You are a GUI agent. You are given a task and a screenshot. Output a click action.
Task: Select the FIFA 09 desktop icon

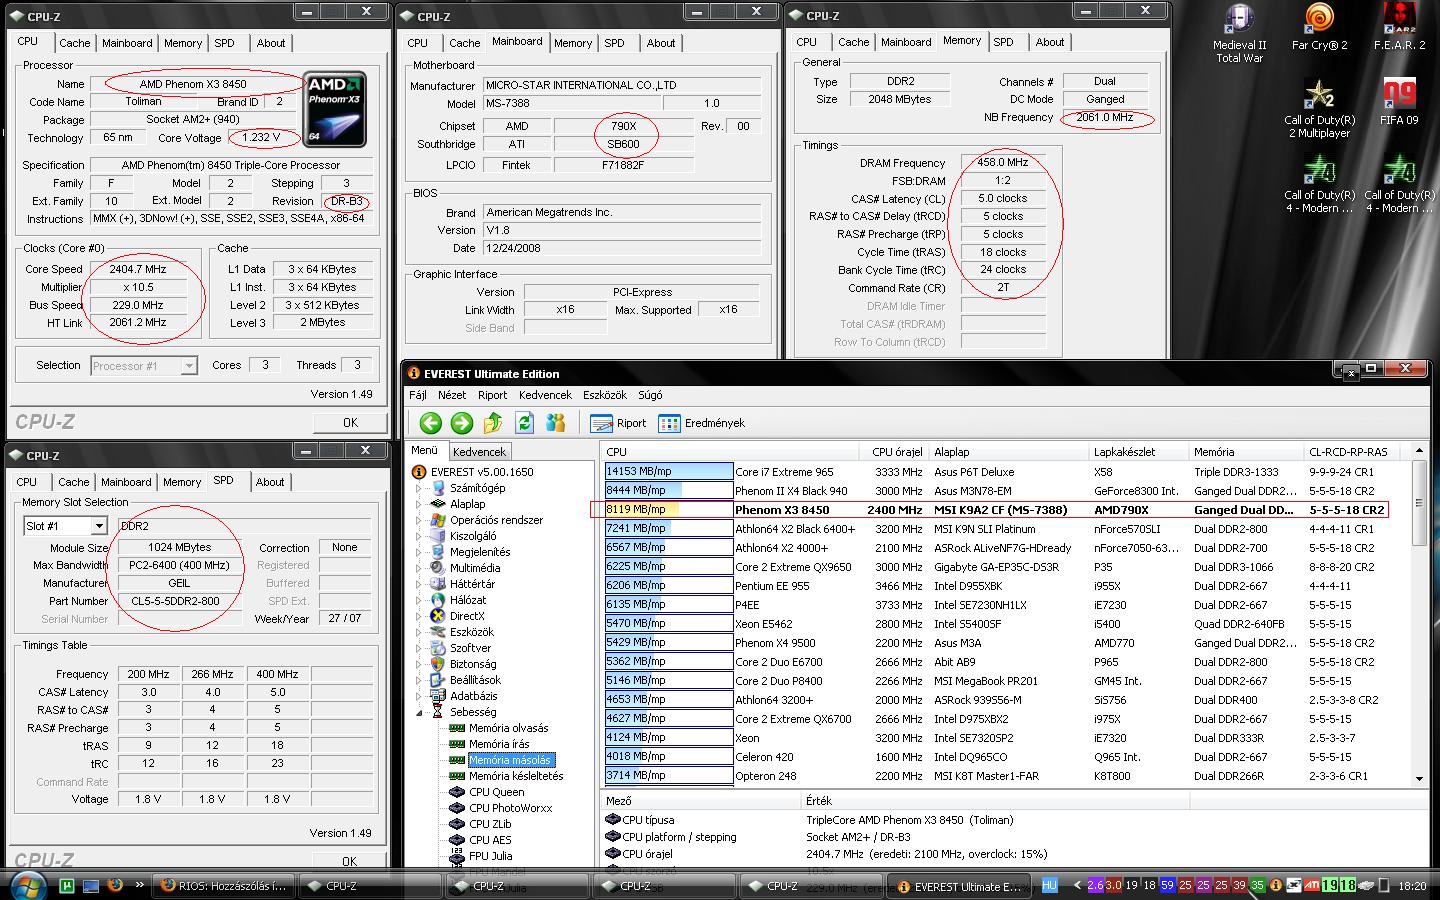coord(1399,102)
